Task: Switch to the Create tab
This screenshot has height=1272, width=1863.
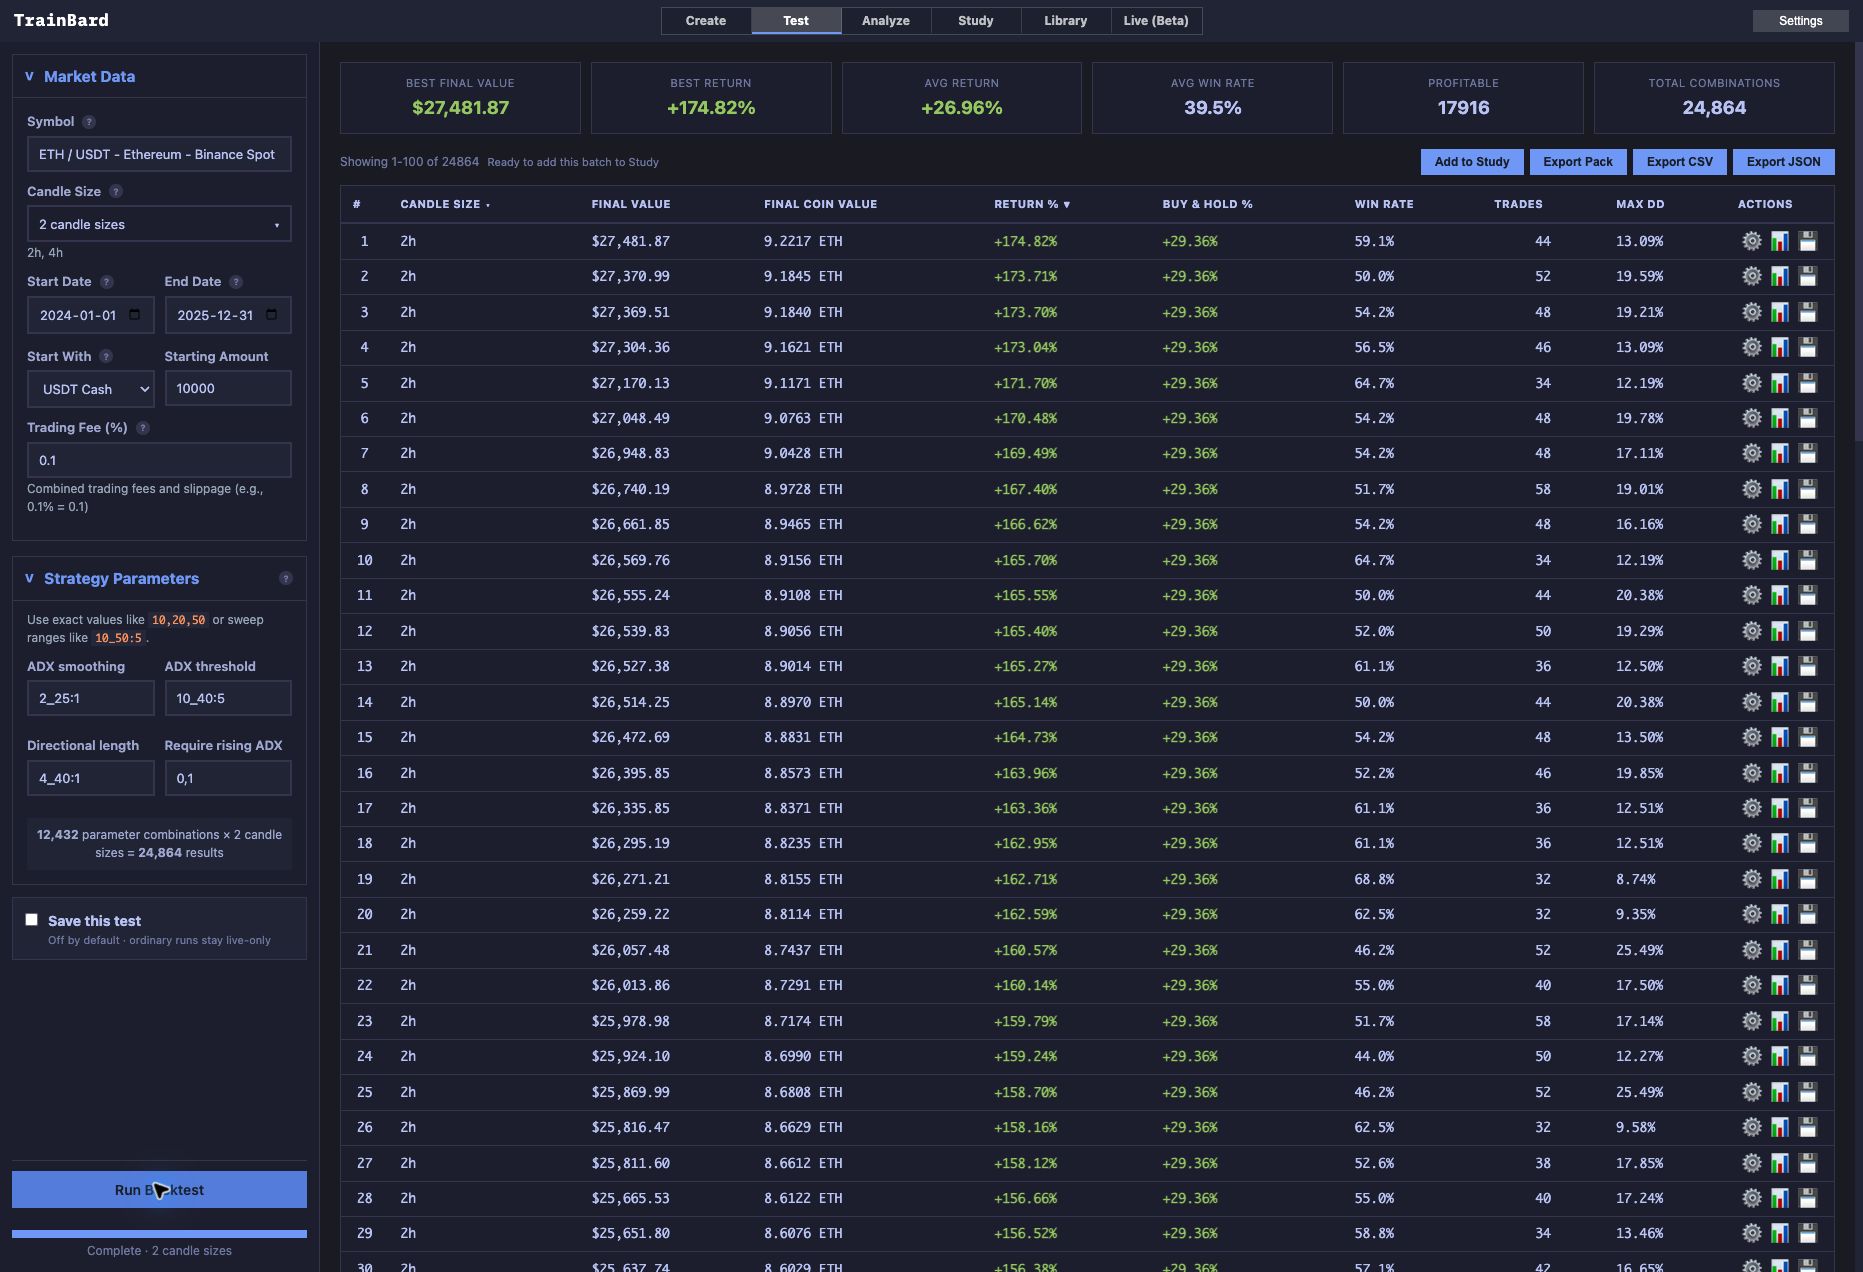Action: point(706,21)
